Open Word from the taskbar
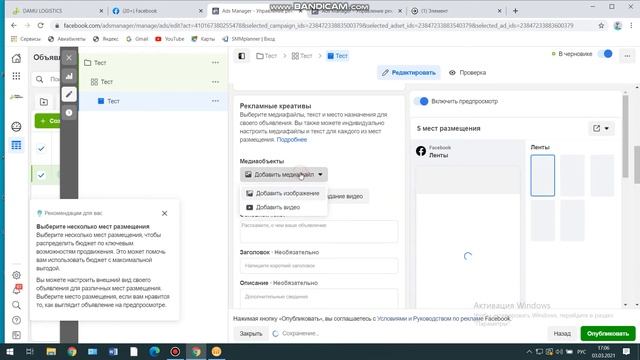Screen dimensions: 640x360 point(113,351)
